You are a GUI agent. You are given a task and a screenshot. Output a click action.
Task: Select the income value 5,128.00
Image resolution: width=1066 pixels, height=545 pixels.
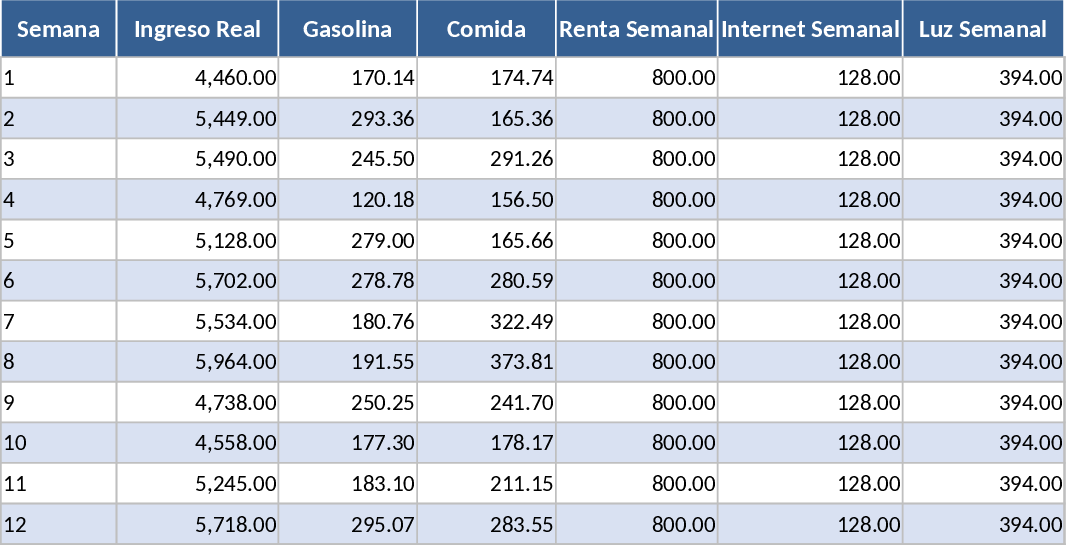click(x=197, y=241)
